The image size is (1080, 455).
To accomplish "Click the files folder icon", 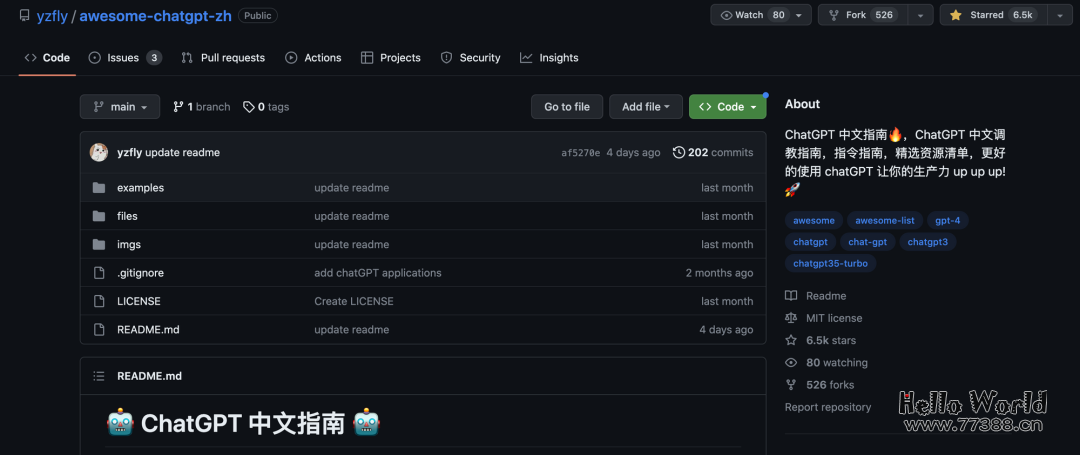I will [99, 216].
